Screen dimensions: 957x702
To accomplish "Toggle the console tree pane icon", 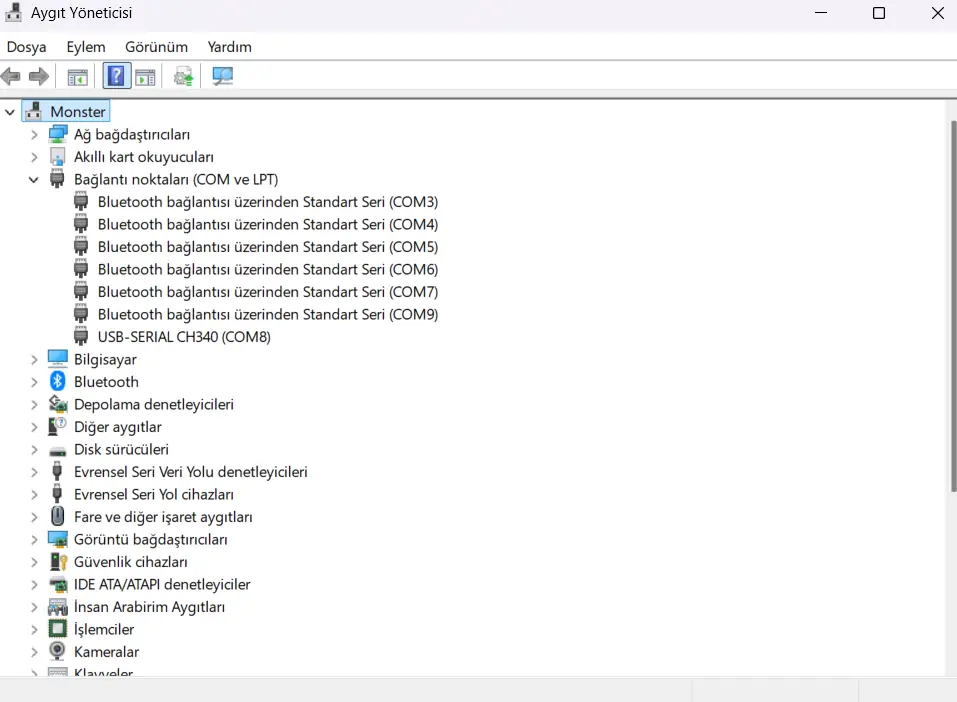I will 78,78.
